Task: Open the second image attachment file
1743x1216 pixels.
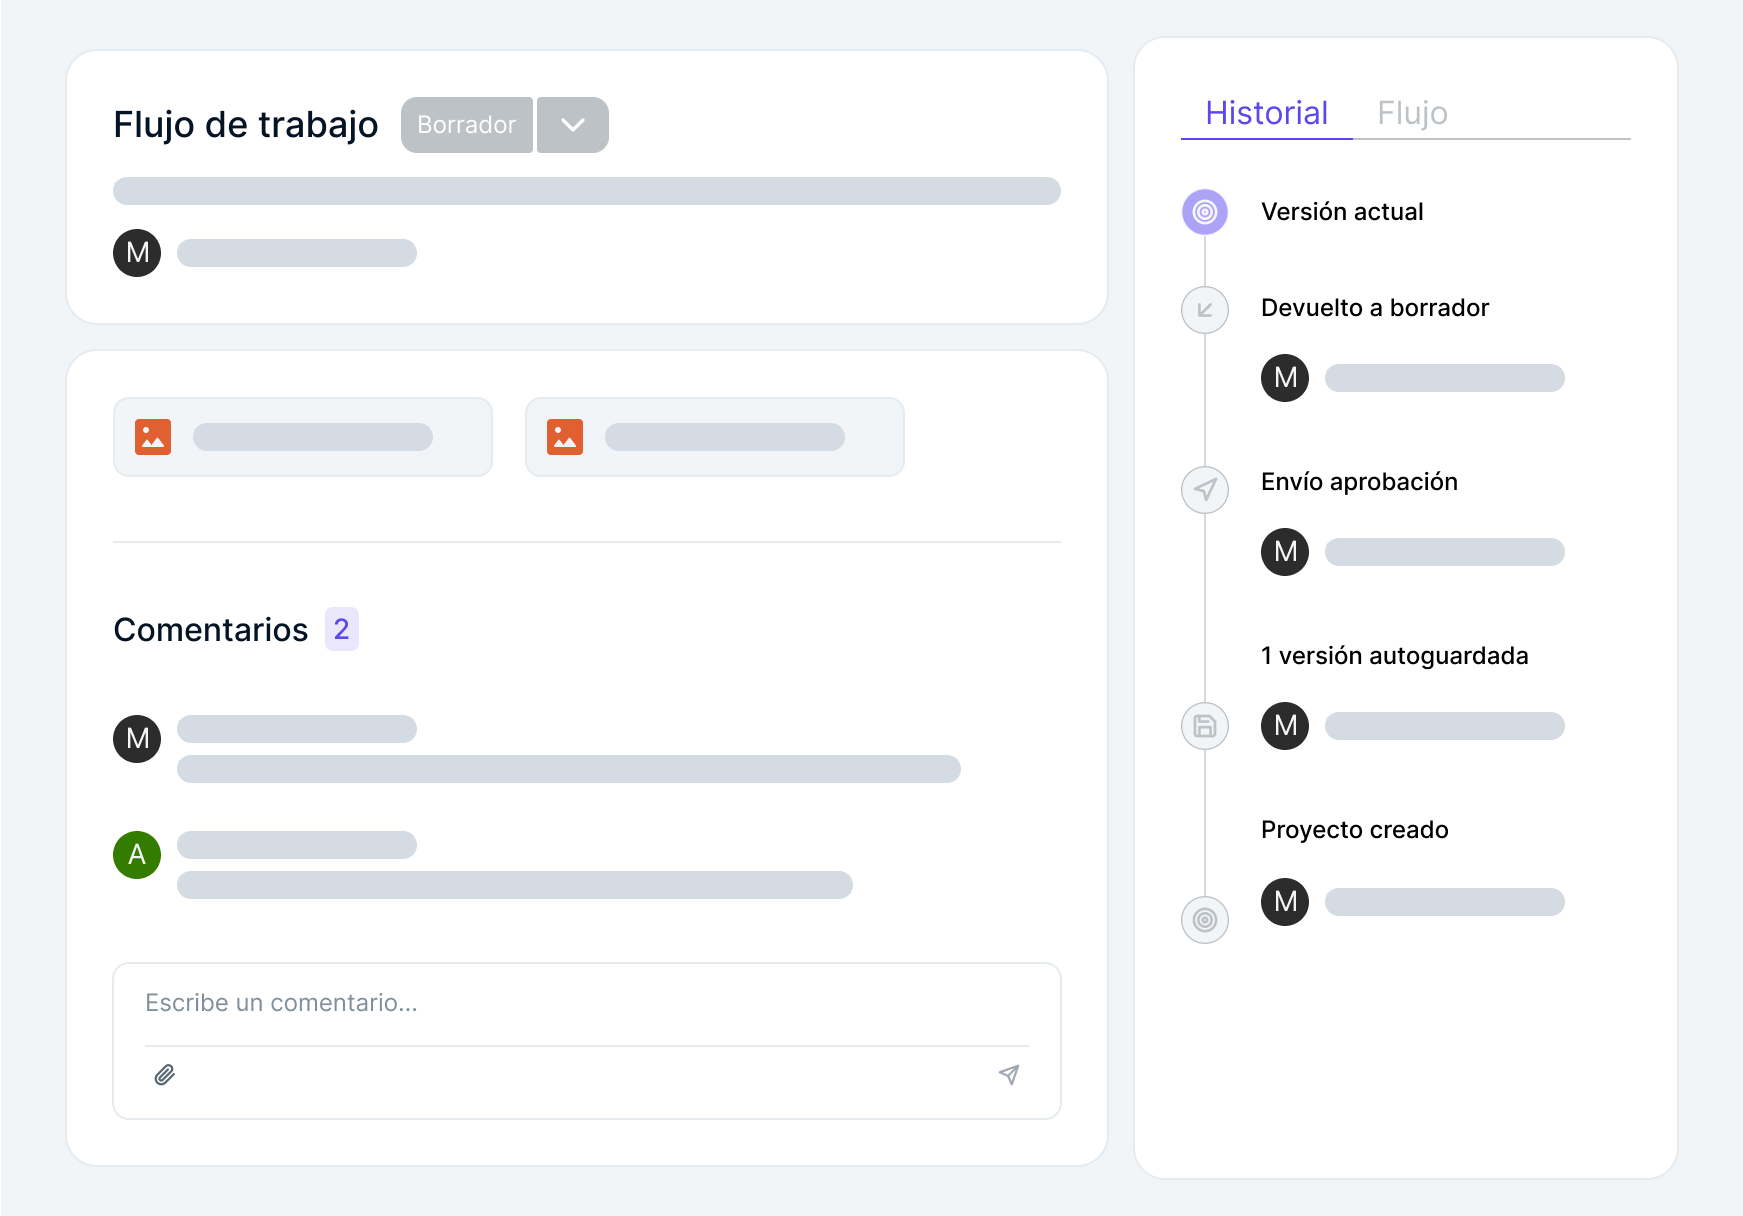Action: pyautogui.click(x=715, y=437)
